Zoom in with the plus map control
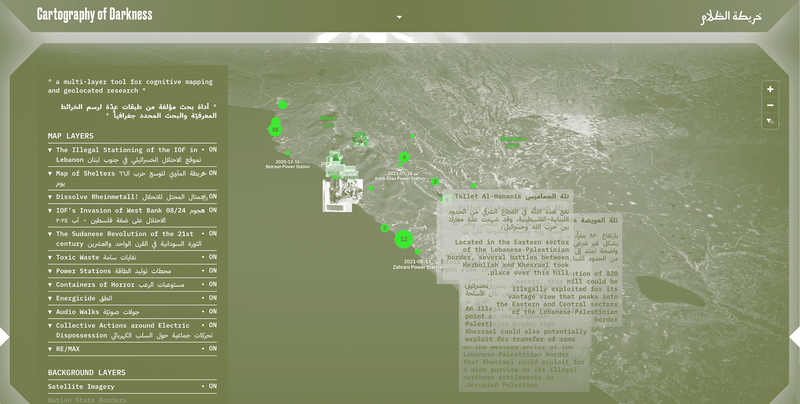800x404 pixels. pyautogui.click(x=770, y=89)
